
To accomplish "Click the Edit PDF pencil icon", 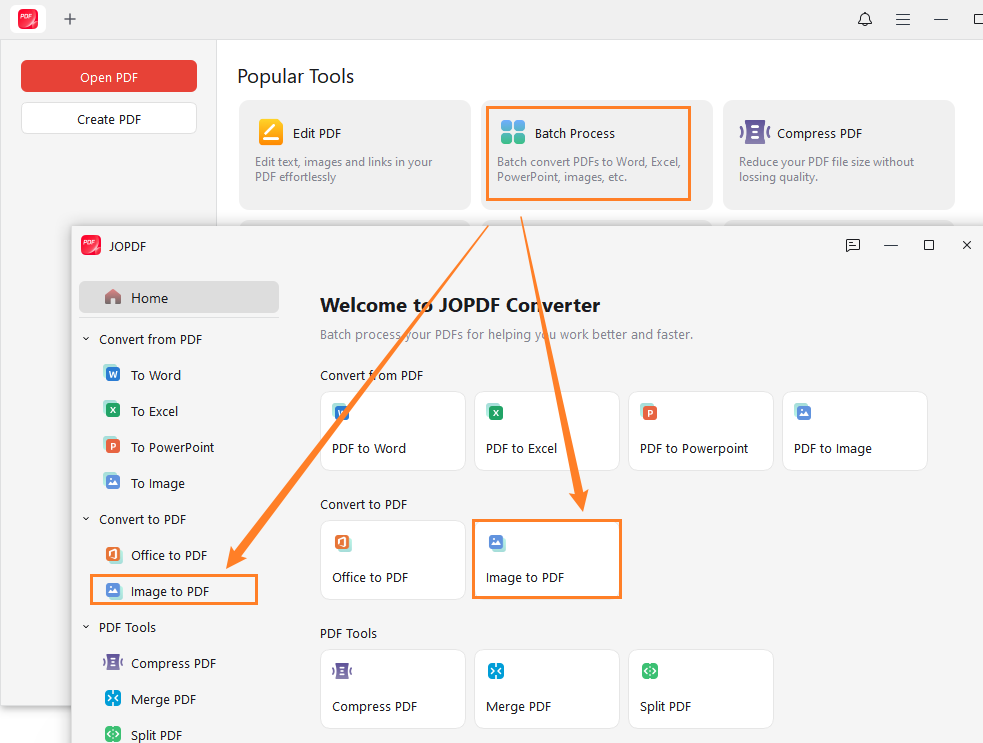I will (x=271, y=132).
